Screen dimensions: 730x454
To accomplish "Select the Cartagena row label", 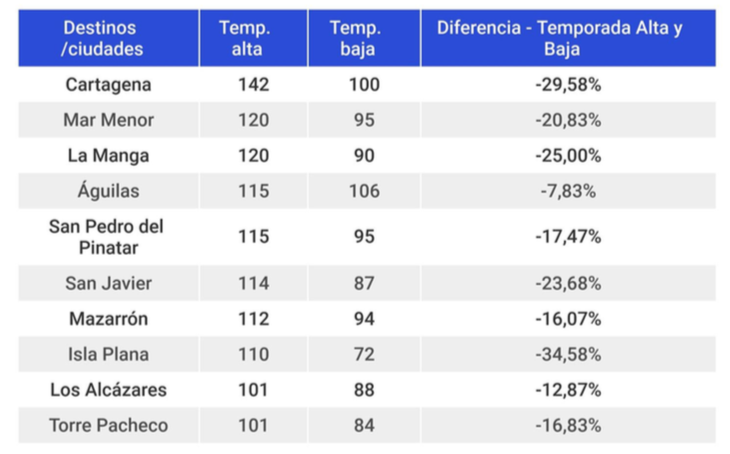I will (x=108, y=85).
